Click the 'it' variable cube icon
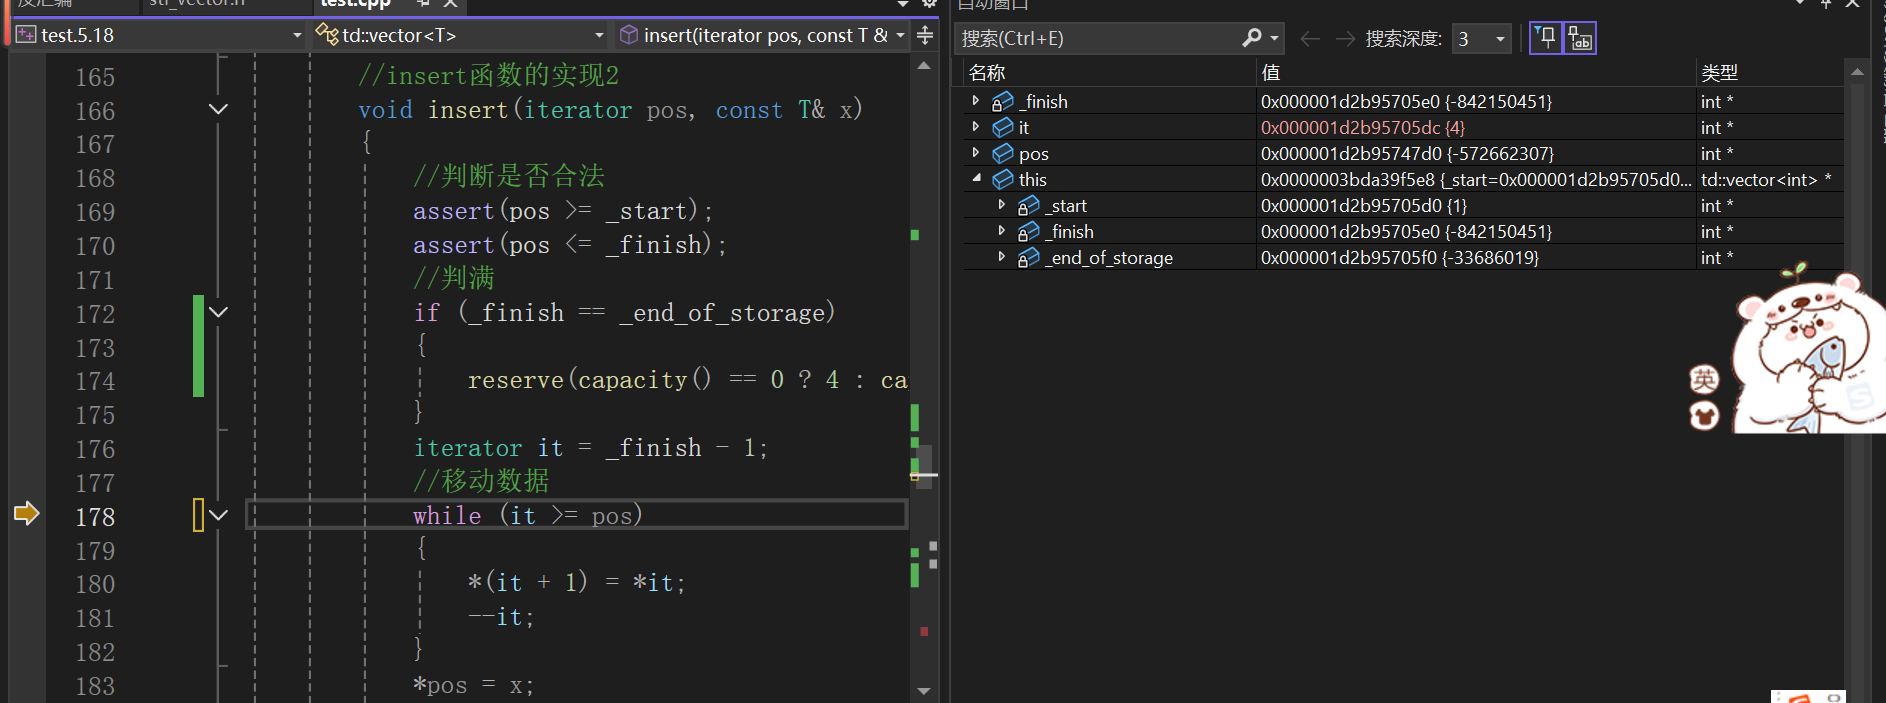 [1002, 128]
